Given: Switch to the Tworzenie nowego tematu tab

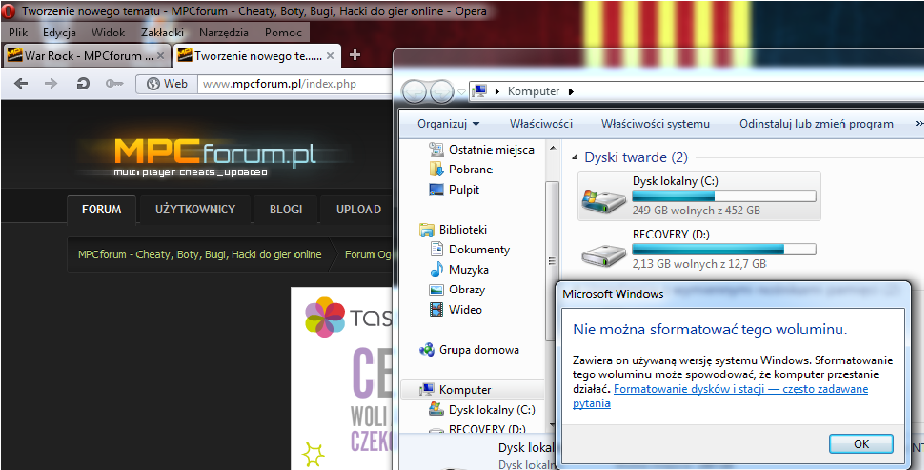Looking at the screenshot, I should (x=256, y=55).
